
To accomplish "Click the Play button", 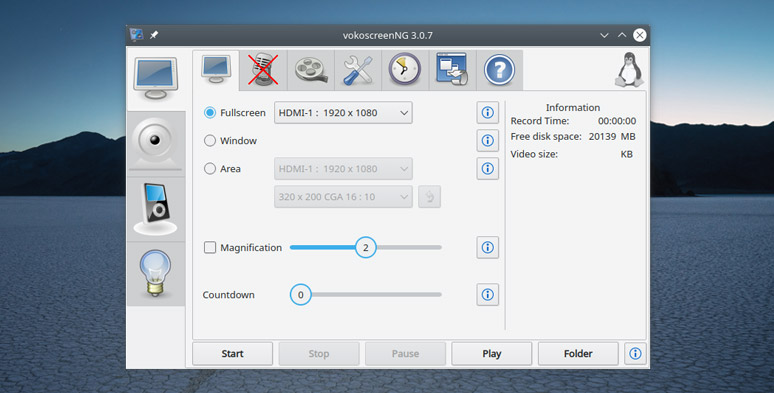I will [x=492, y=354].
